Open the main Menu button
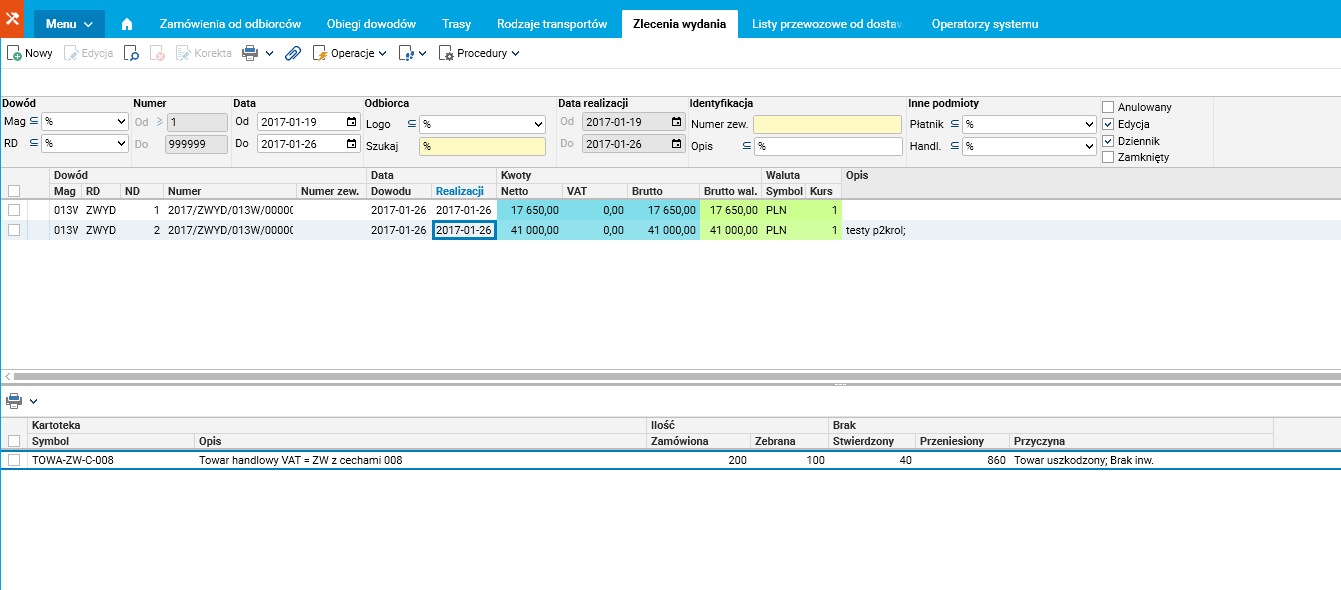Screen dimensions: 1341x590 tap(69, 24)
